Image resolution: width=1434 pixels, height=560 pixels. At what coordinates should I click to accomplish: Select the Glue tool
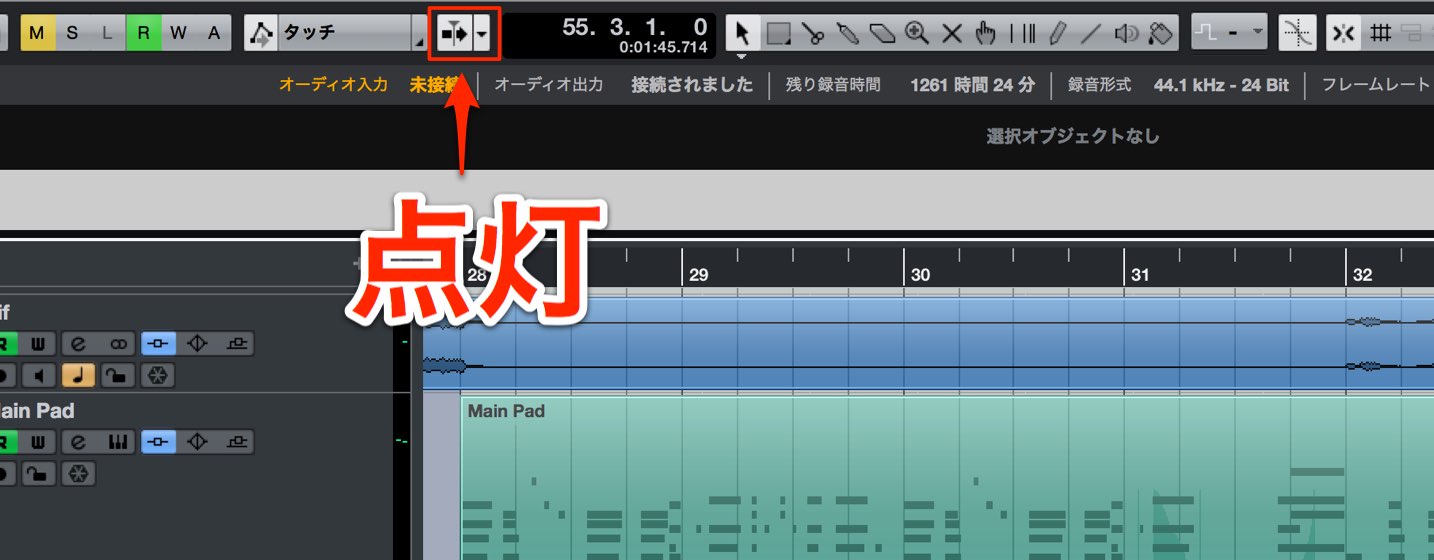point(847,33)
